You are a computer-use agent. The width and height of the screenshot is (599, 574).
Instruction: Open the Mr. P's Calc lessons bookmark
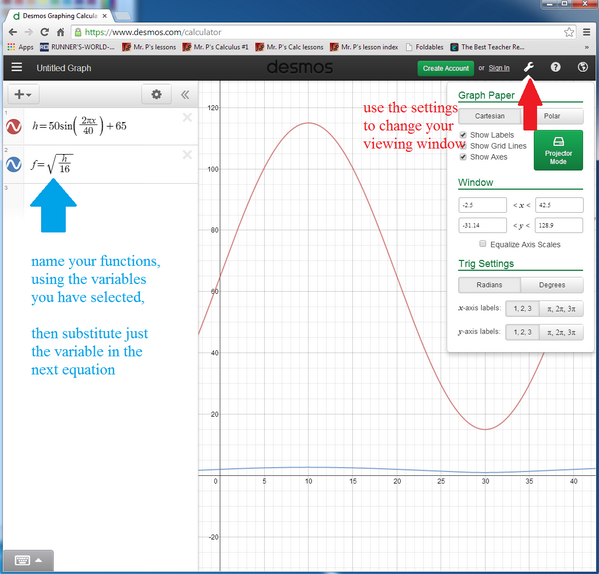(x=289, y=47)
